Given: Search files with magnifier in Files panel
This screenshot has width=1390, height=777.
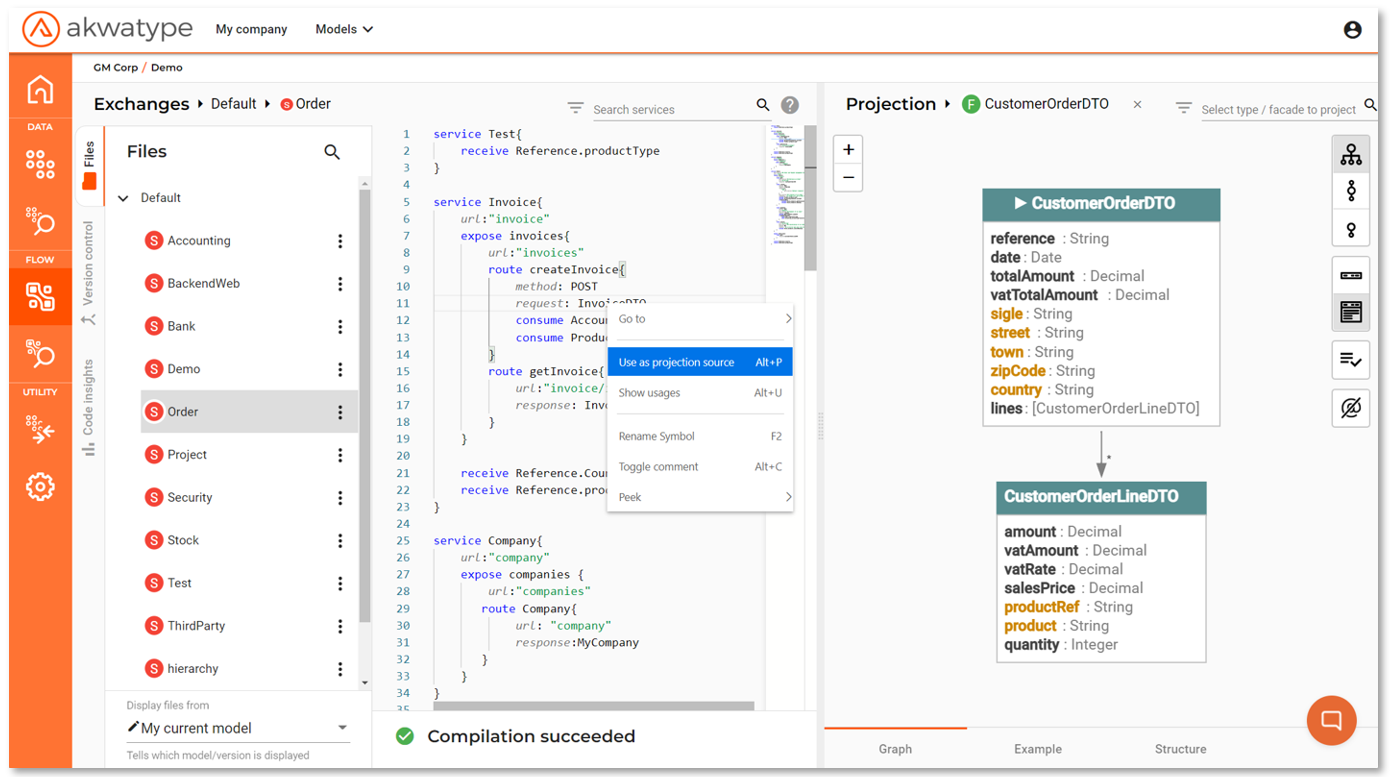Looking at the screenshot, I should (x=332, y=152).
